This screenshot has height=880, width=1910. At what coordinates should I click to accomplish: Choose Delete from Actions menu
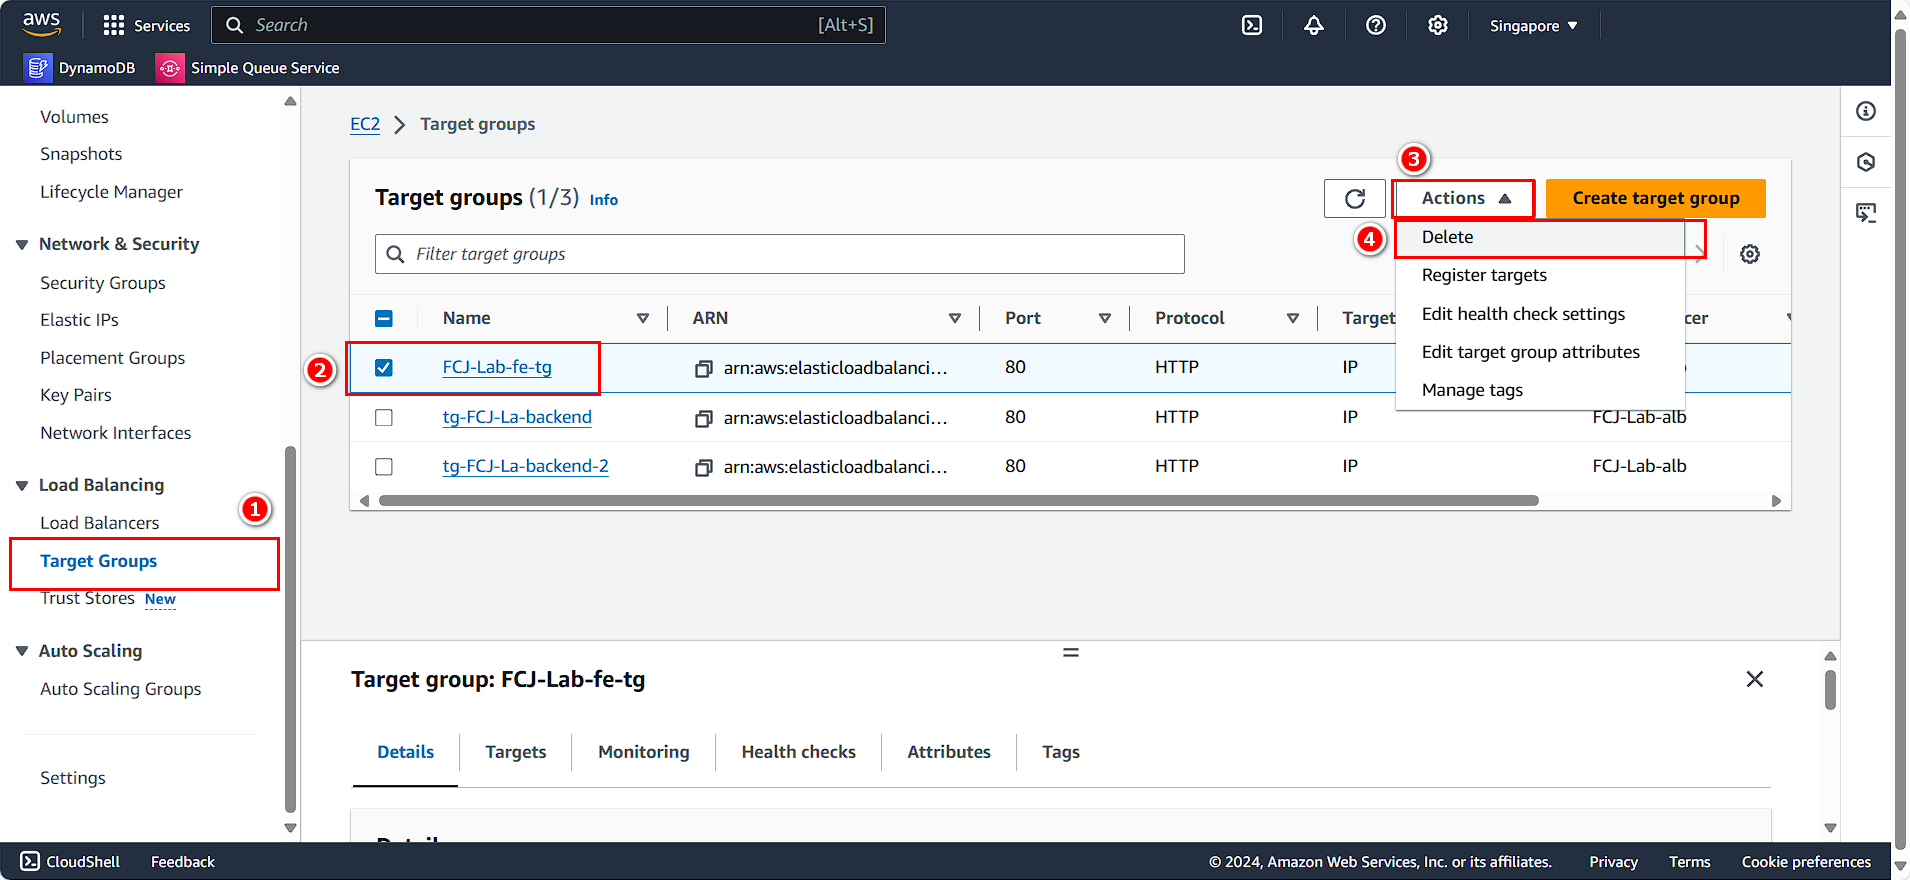tap(1540, 237)
